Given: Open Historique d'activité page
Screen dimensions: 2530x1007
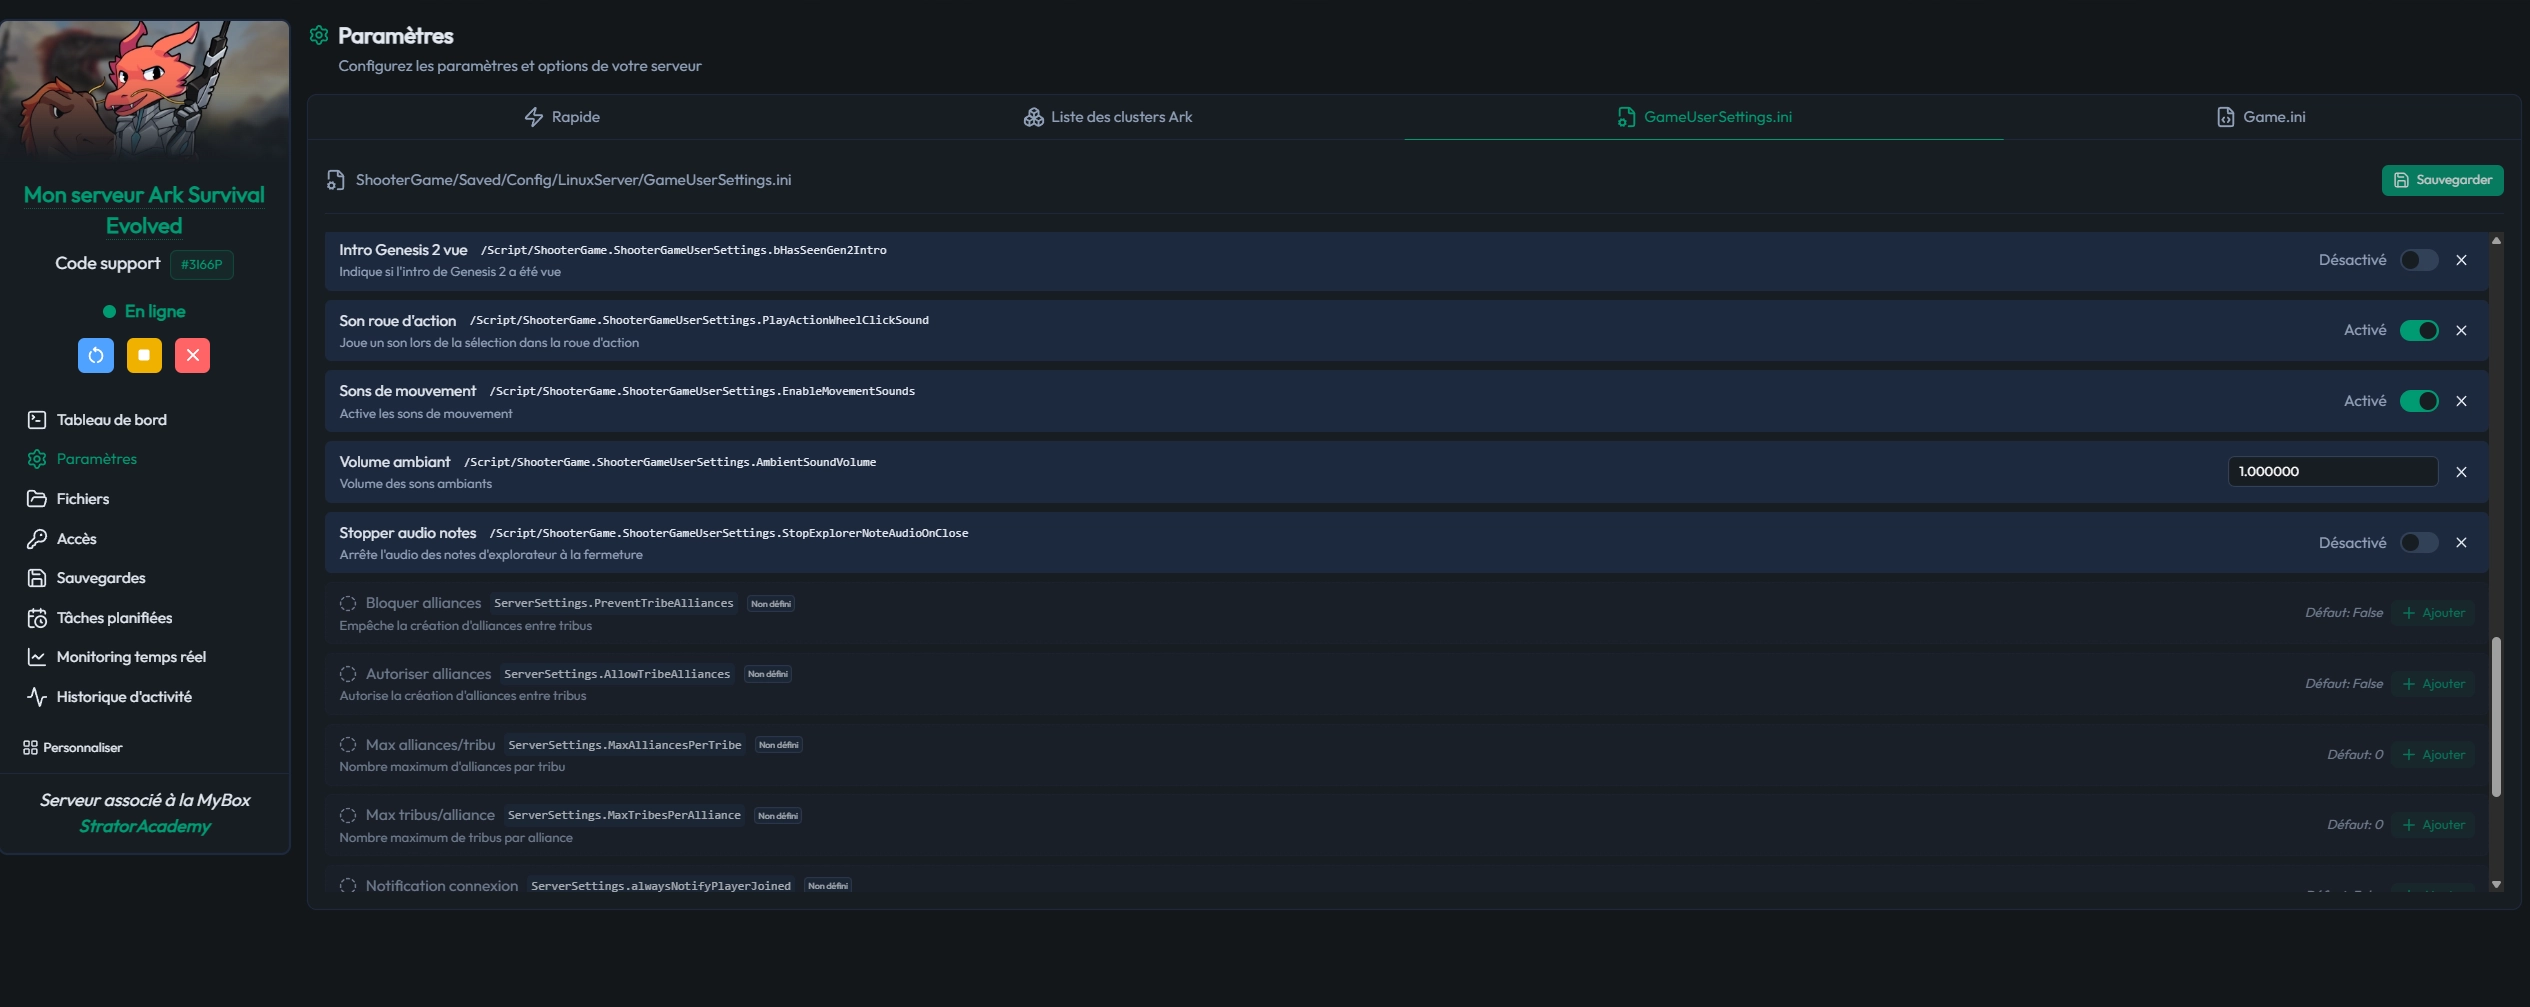Looking at the screenshot, I should point(123,697).
